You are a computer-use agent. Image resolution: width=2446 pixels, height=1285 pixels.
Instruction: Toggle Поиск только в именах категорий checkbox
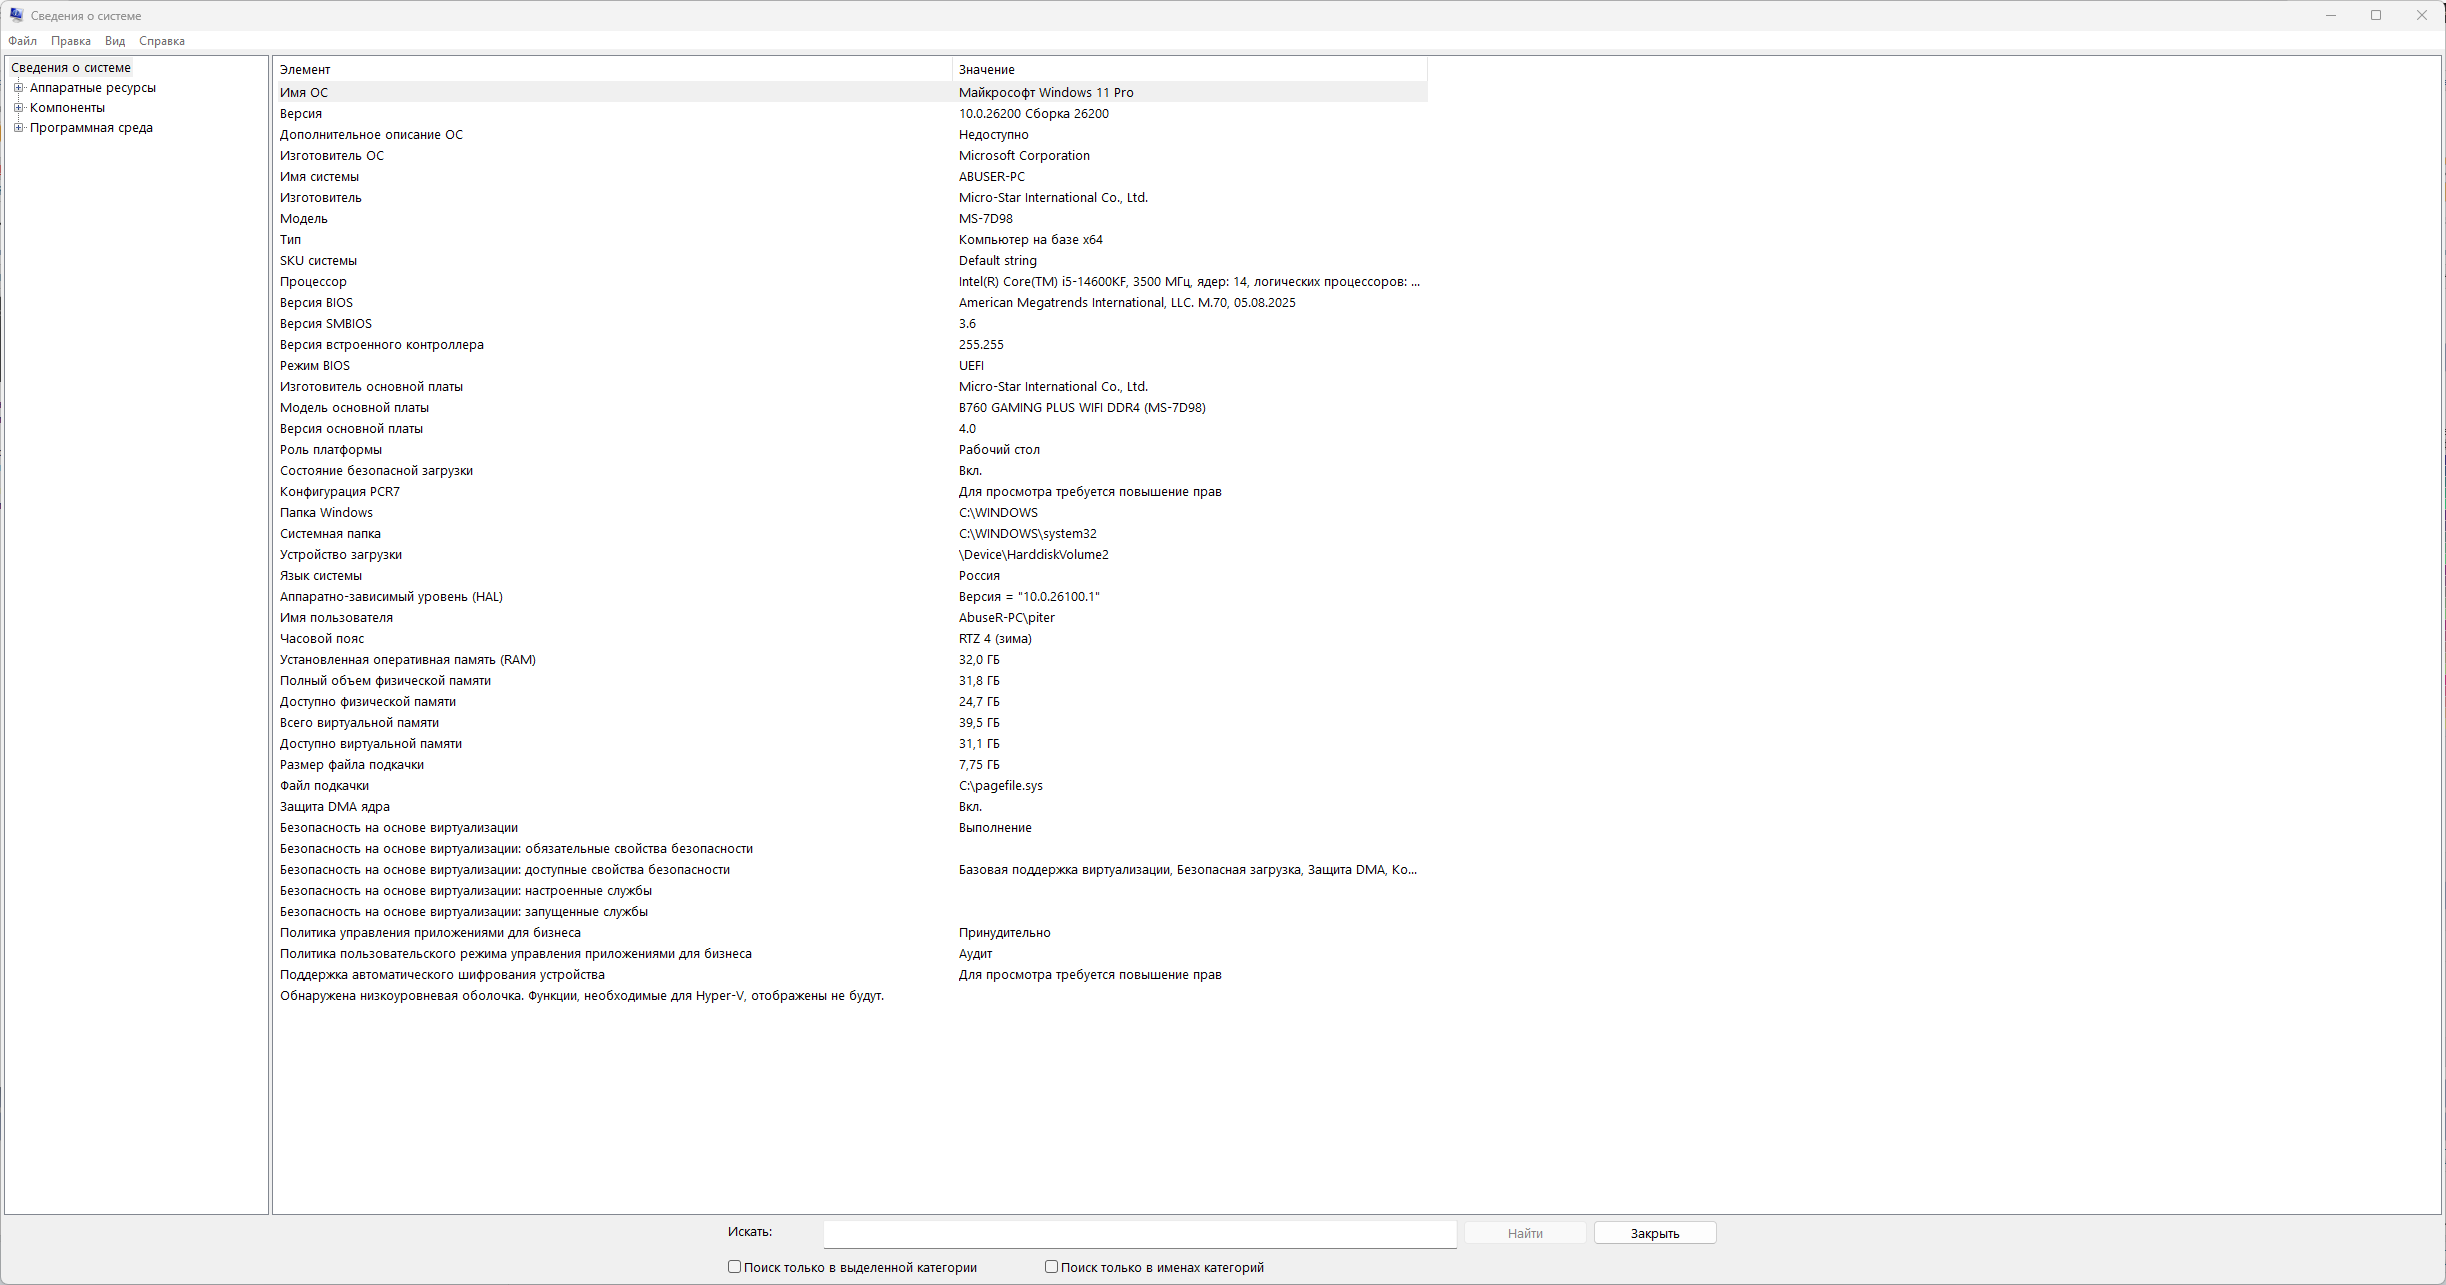click(x=1051, y=1267)
